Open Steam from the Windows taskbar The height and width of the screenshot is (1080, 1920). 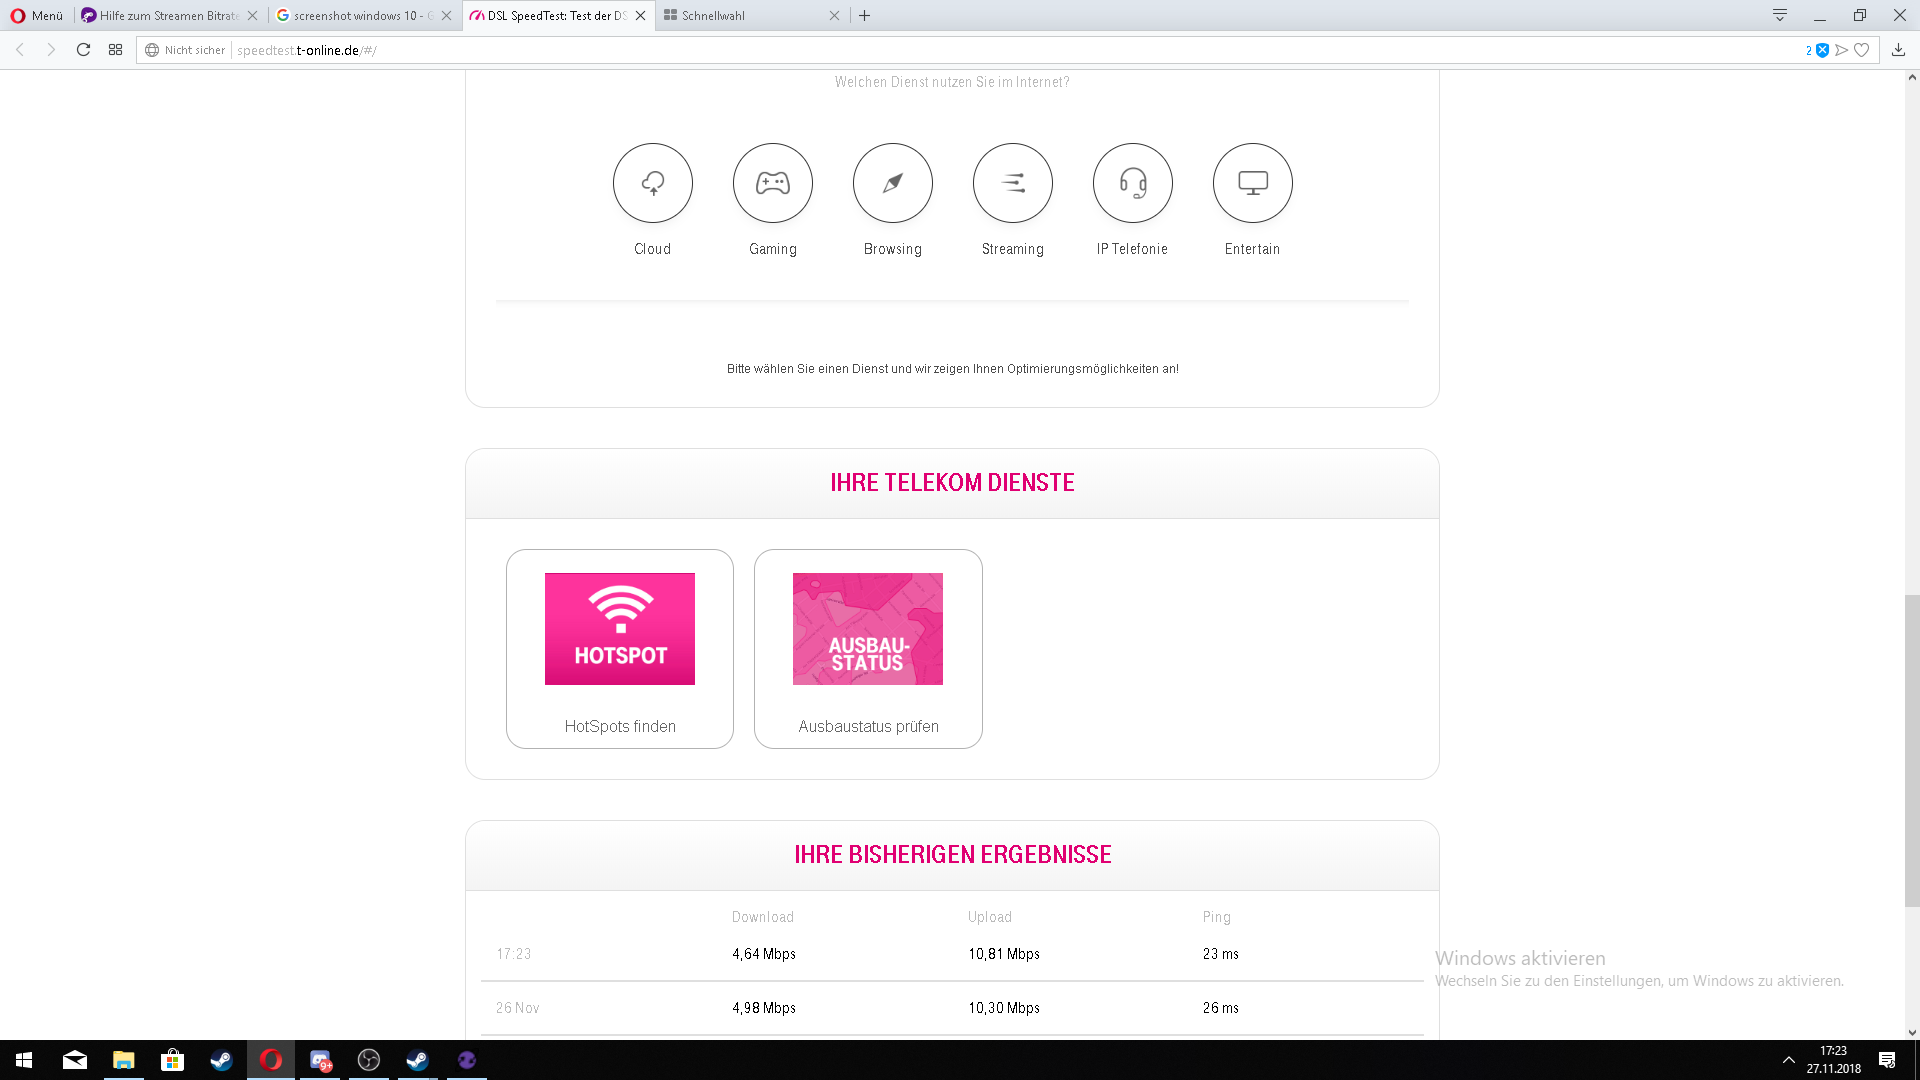221,1060
